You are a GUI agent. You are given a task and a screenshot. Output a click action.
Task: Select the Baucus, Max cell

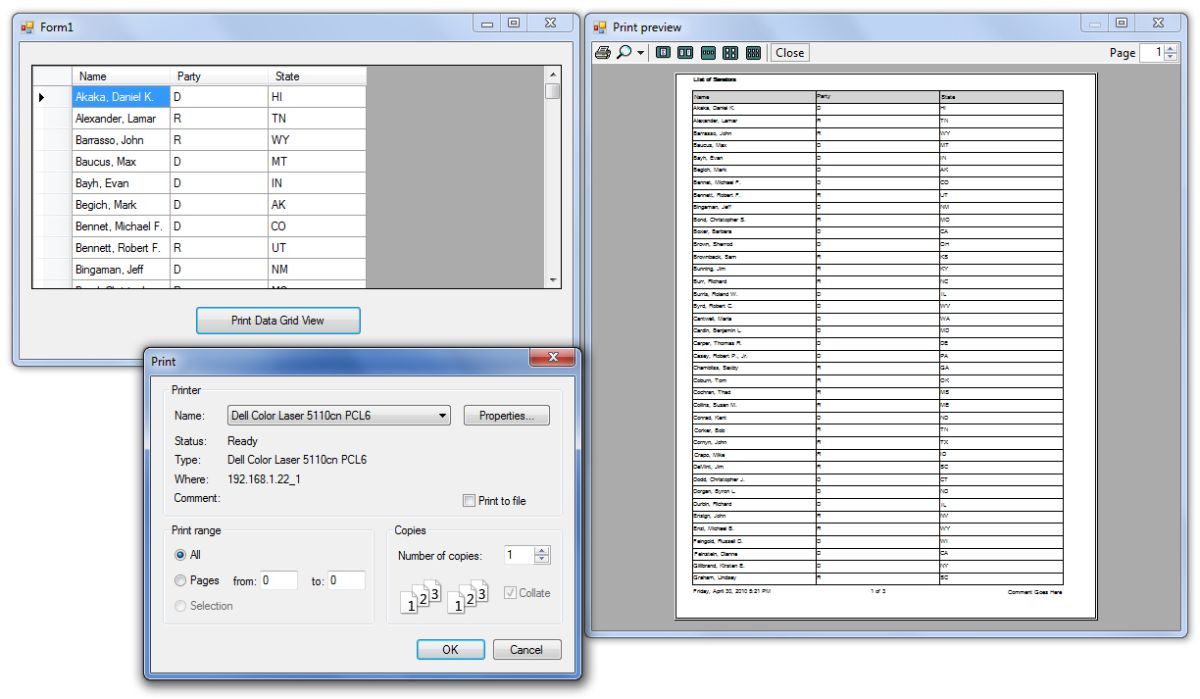[120, 162]
